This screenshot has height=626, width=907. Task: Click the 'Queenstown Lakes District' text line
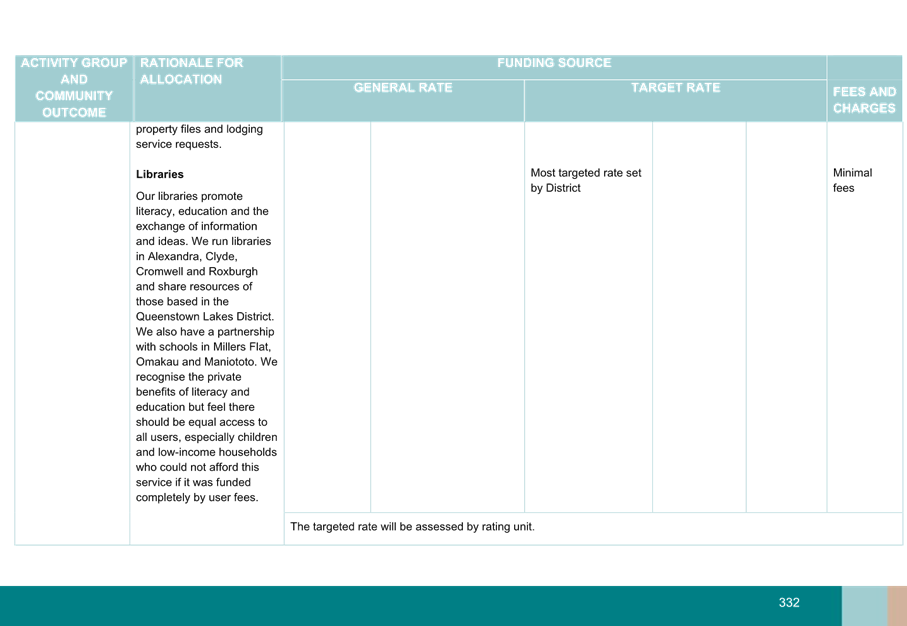coord(204,317)
